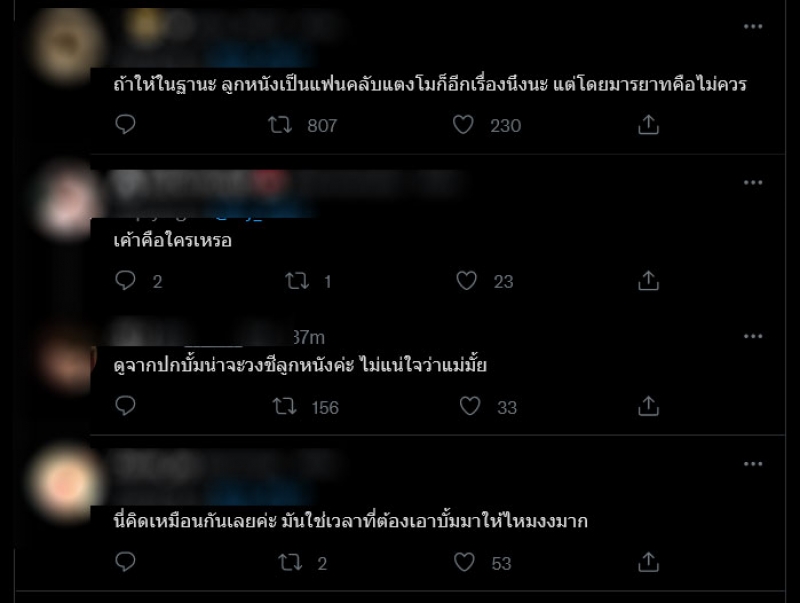The height and width of the screenshot is (603, 800).
Task: Share the first tweet in the thread
Action: (648, 124)
